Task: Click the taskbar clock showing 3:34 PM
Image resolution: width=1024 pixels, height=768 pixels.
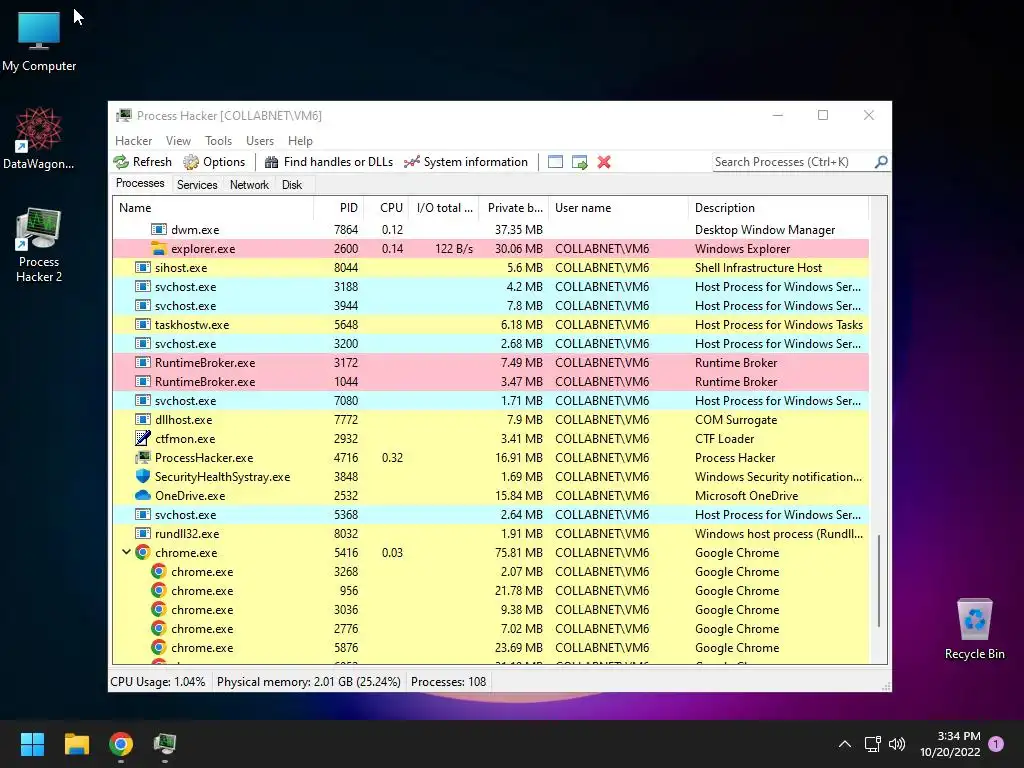Action: click(950, 744)
